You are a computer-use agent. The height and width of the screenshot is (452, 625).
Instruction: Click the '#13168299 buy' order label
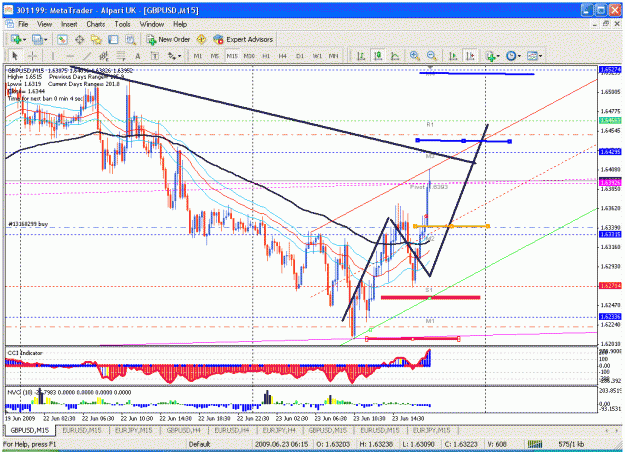[x=28, y=224]
